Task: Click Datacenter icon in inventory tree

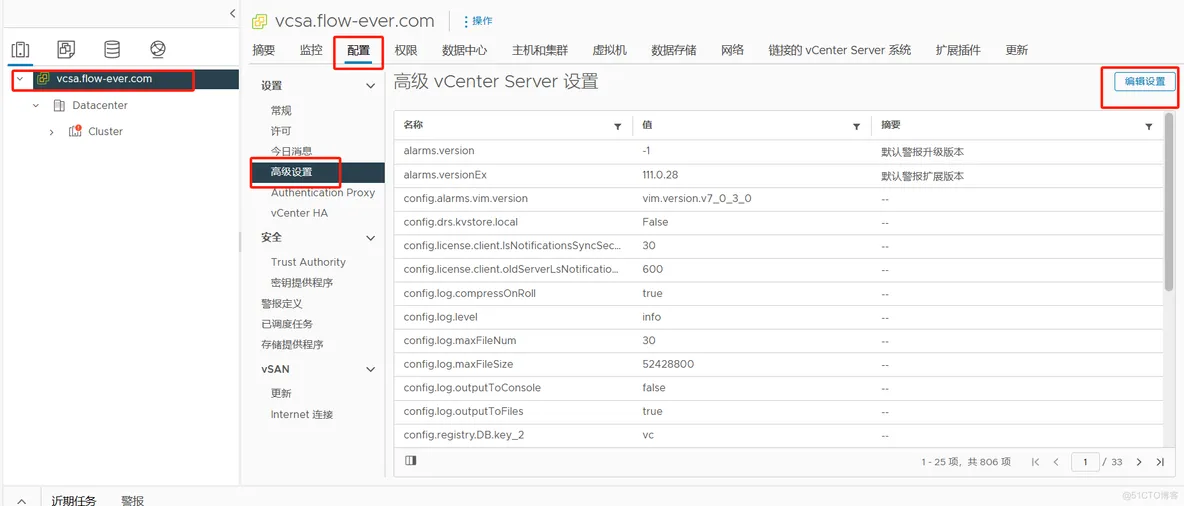Action: (59, 106)
